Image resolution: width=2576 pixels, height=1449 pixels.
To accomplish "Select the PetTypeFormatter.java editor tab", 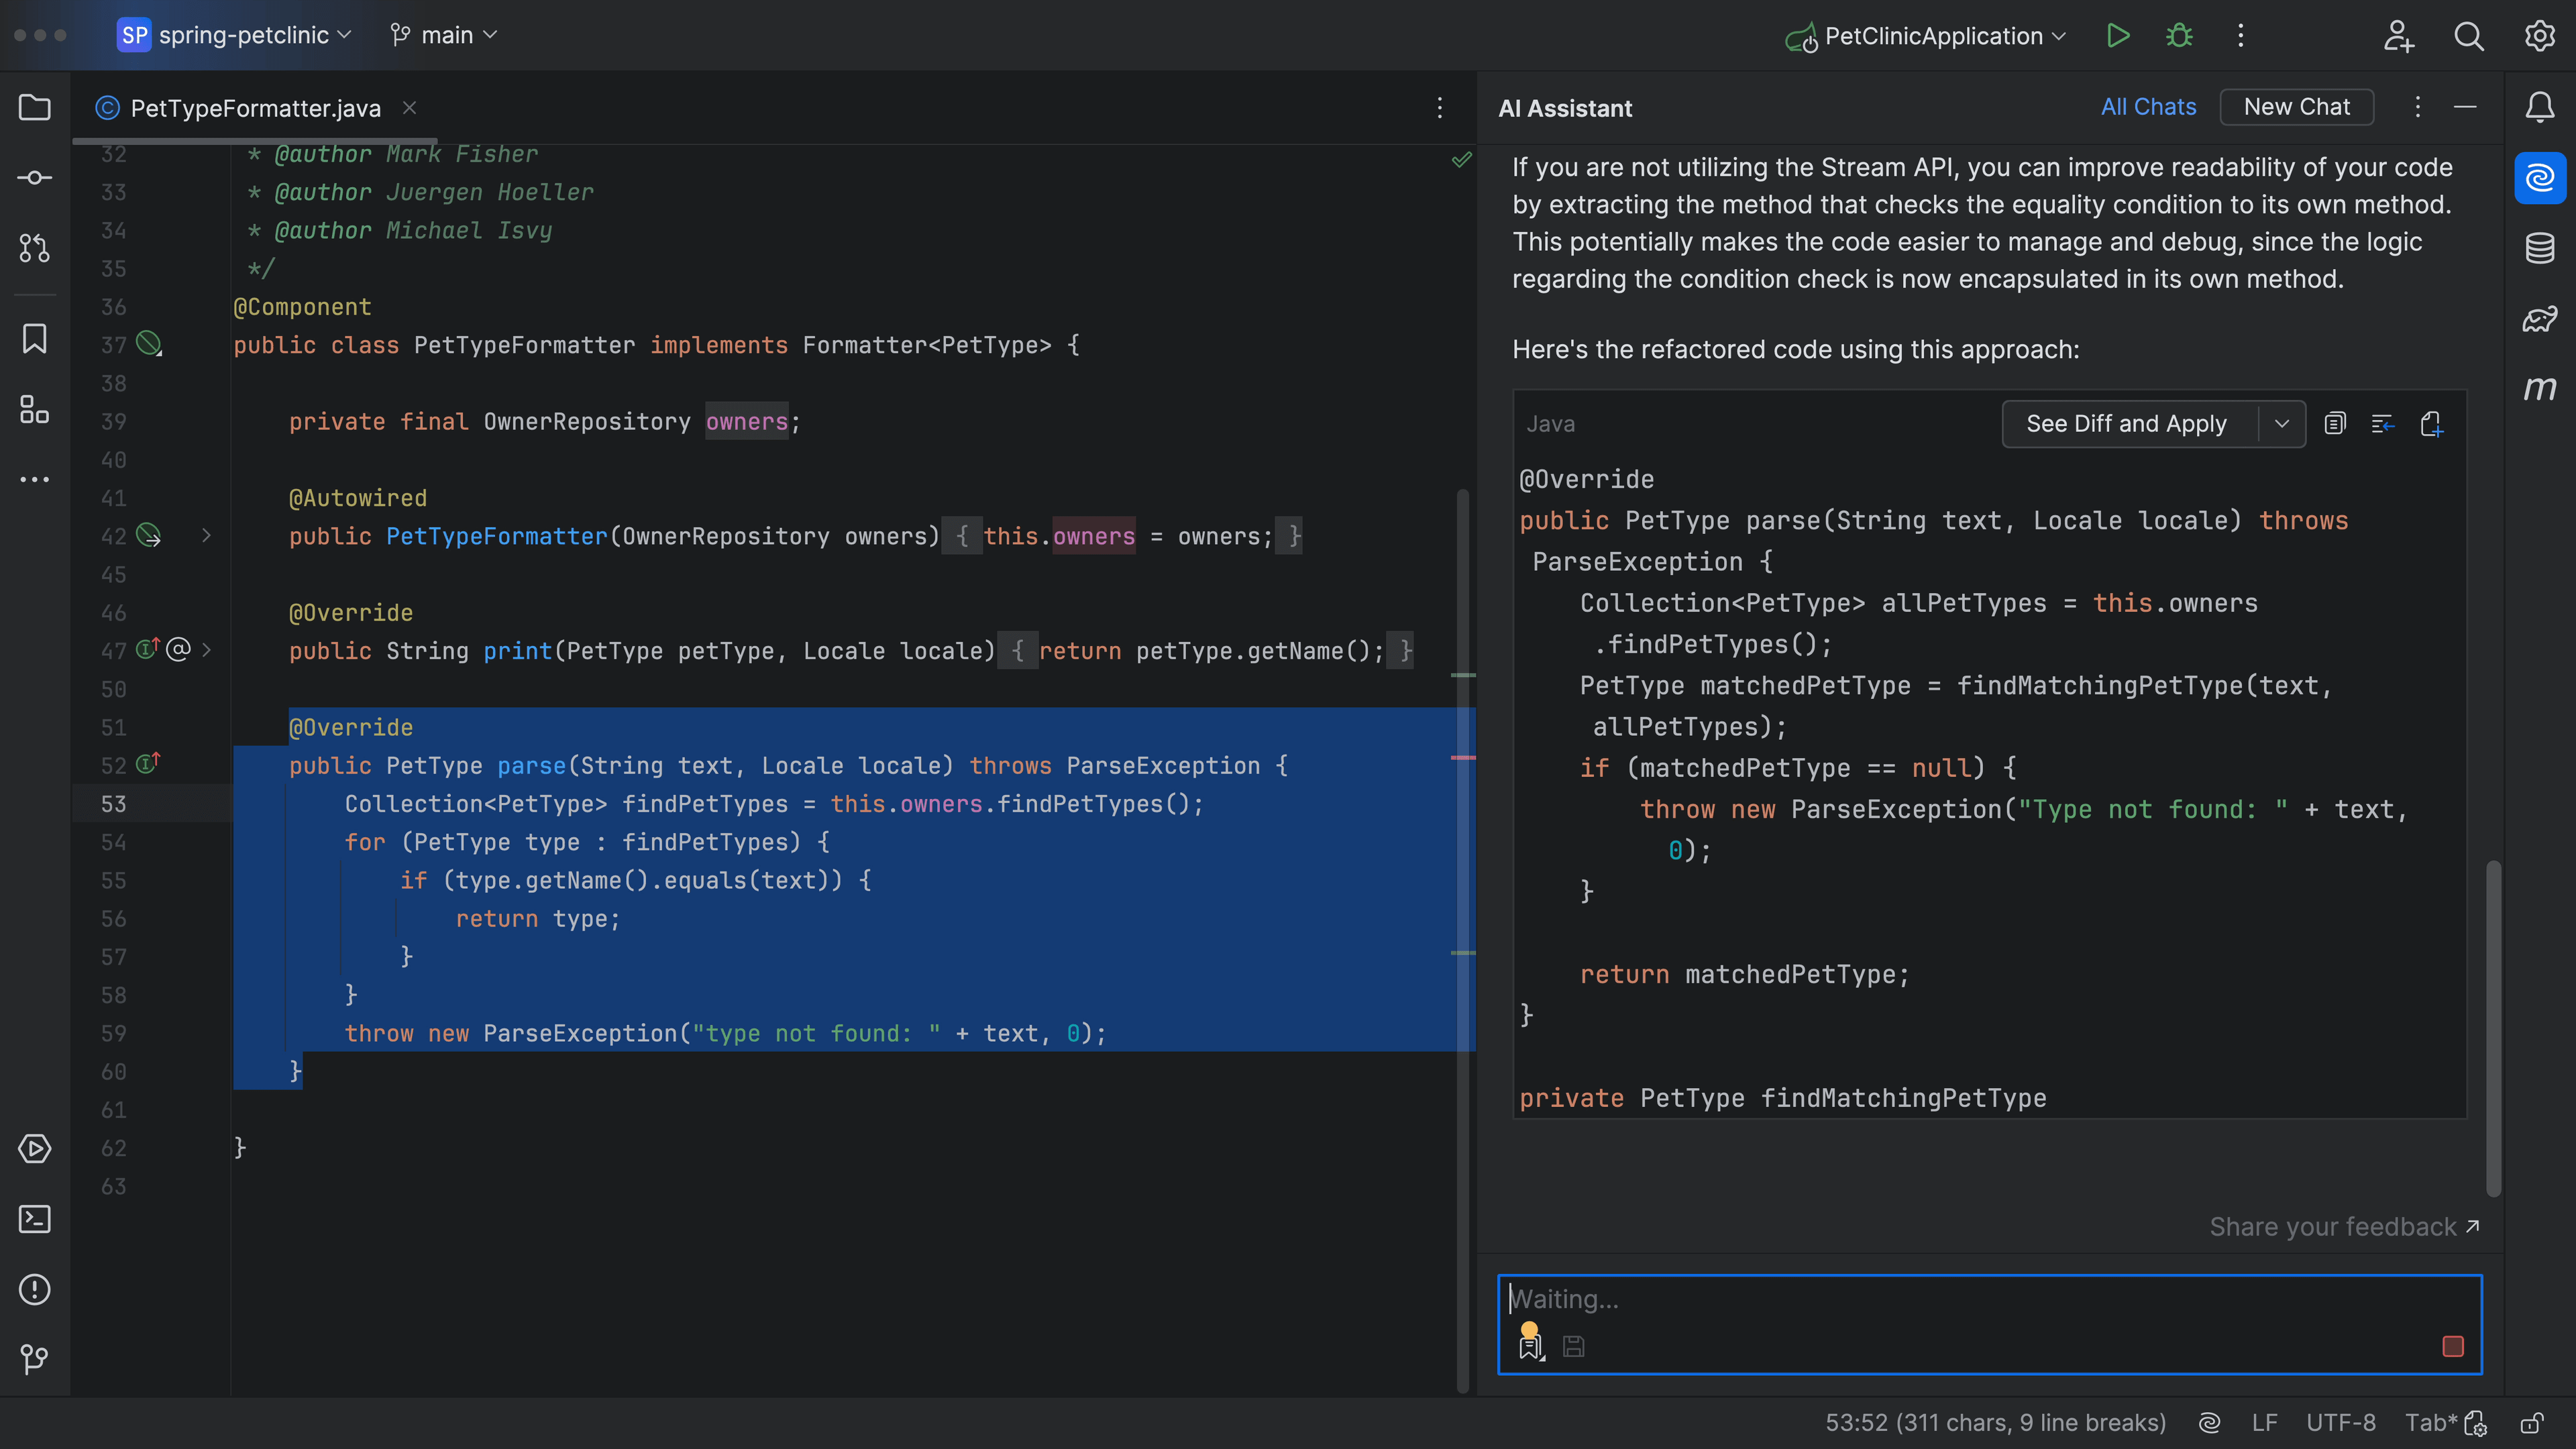I will click(x=255, y=108).
